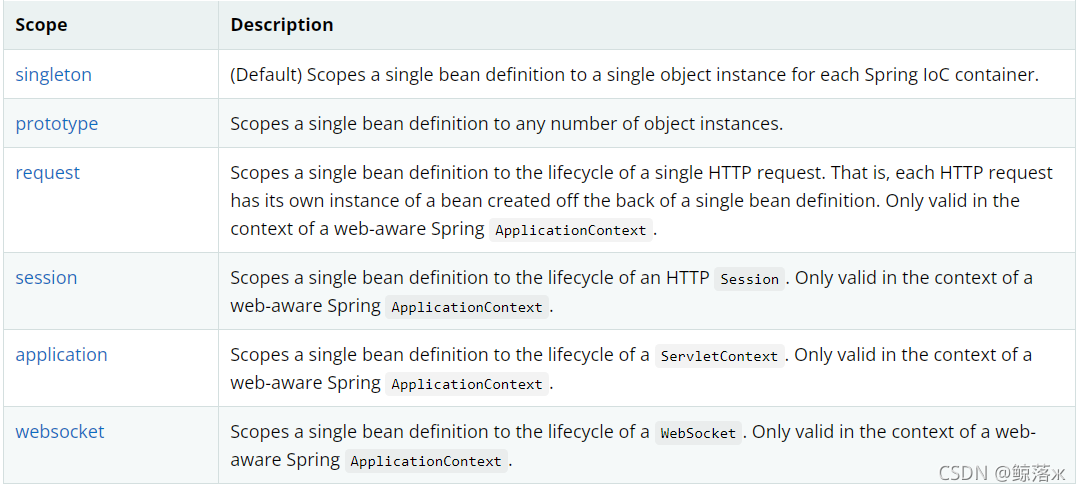Click the Description column header
Image resolution: width=1081 pixels, height=491 pixels.
point(282,25)
